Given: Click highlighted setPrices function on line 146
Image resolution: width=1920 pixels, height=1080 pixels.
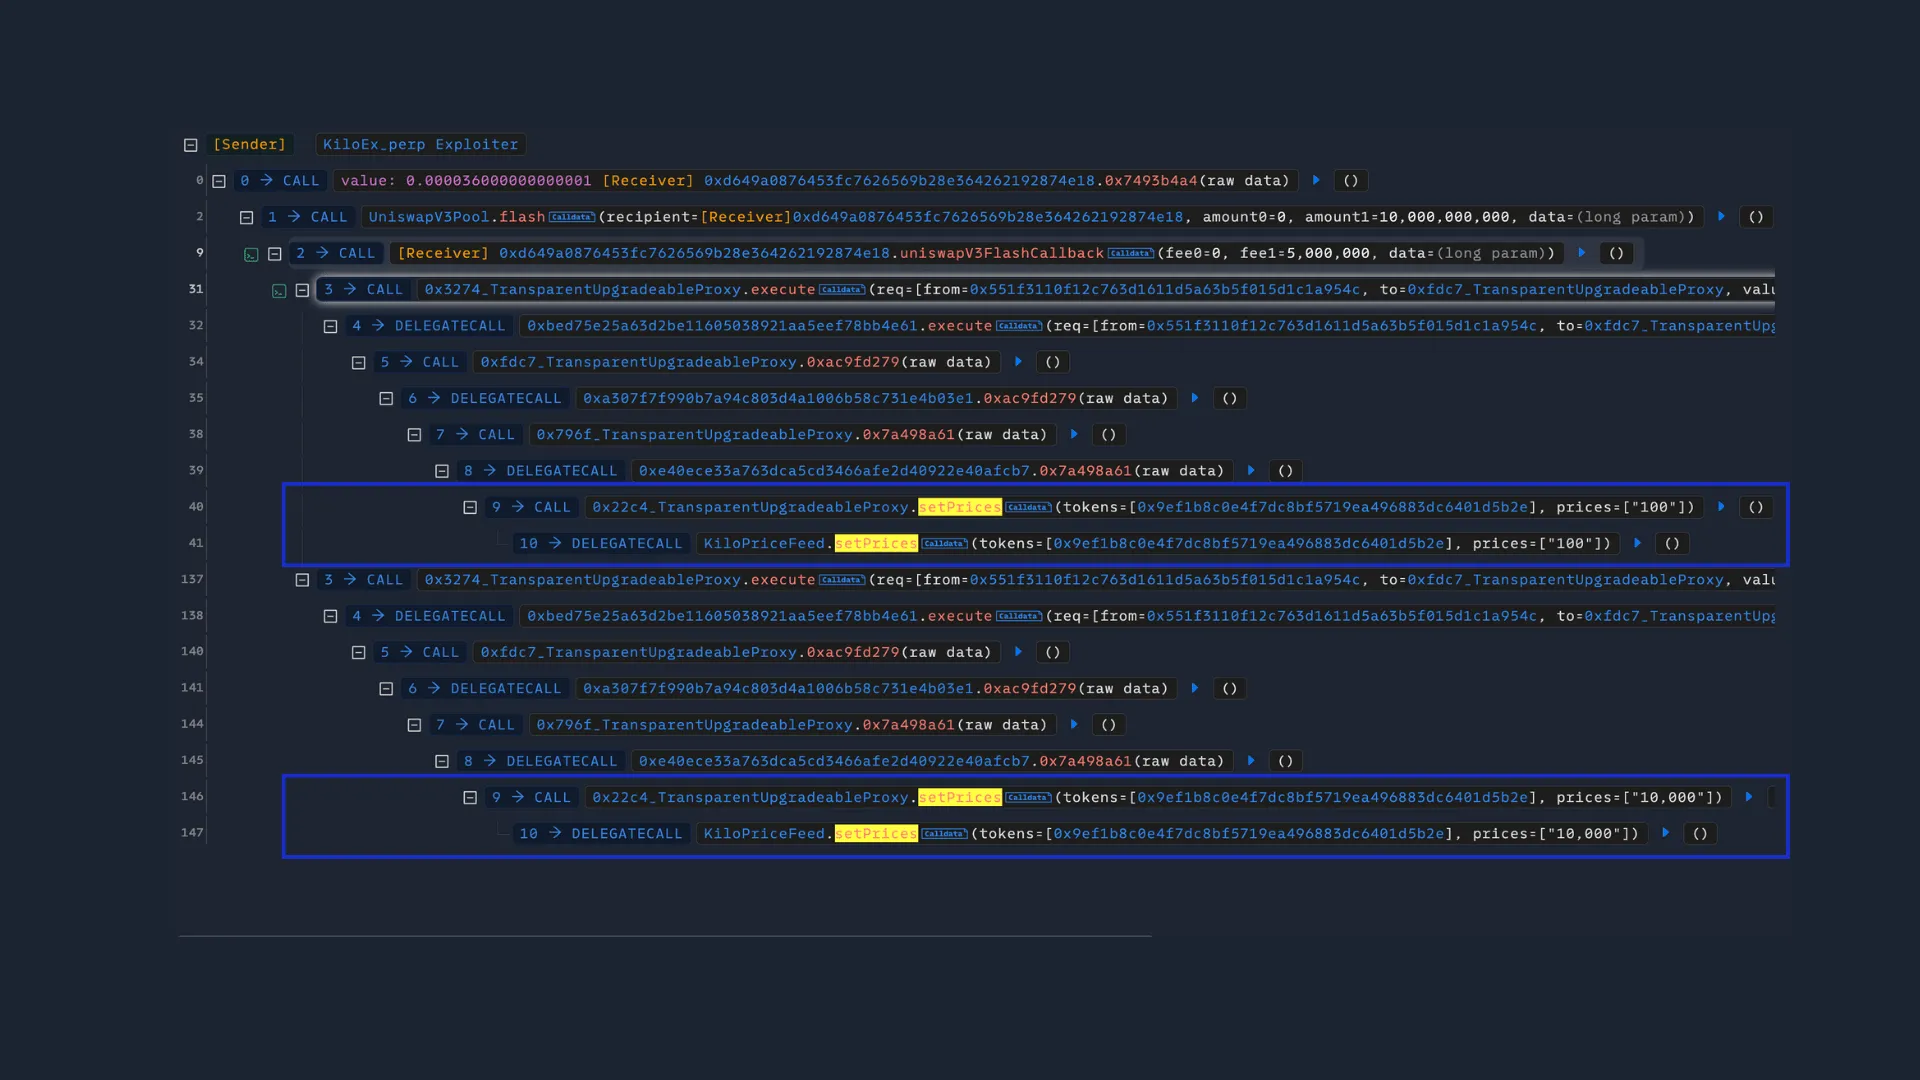Looking at the screenshot, I should click(960, 797).
